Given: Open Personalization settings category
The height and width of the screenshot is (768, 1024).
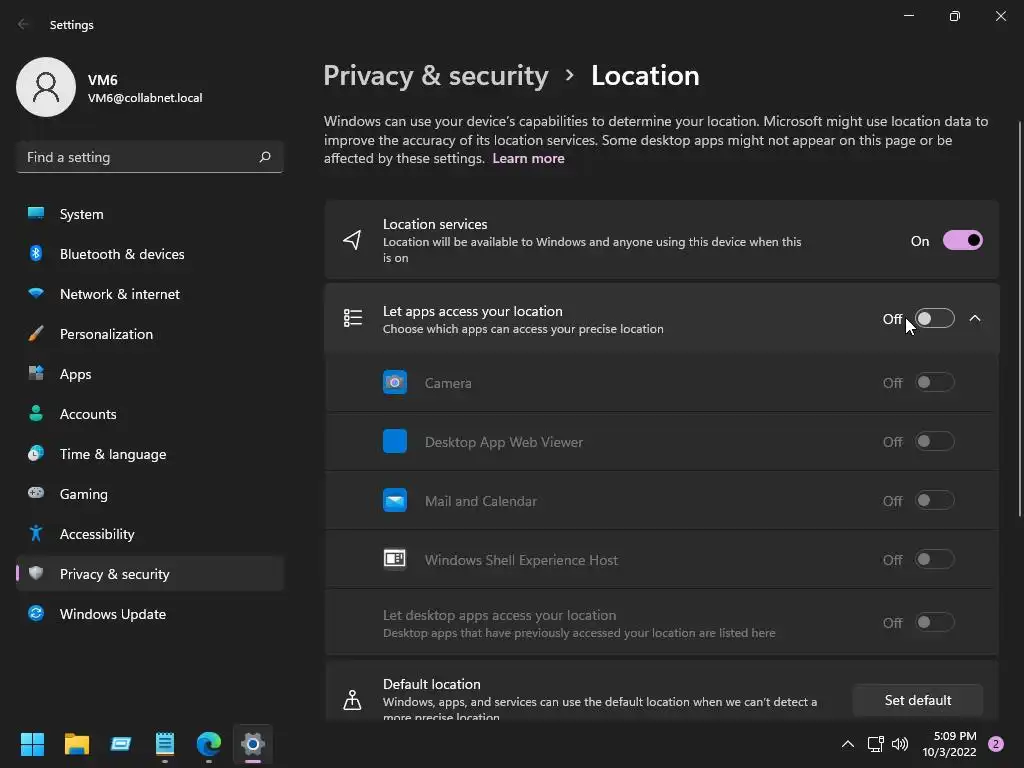Looking at the screenshot, I should tap(106, 334).
